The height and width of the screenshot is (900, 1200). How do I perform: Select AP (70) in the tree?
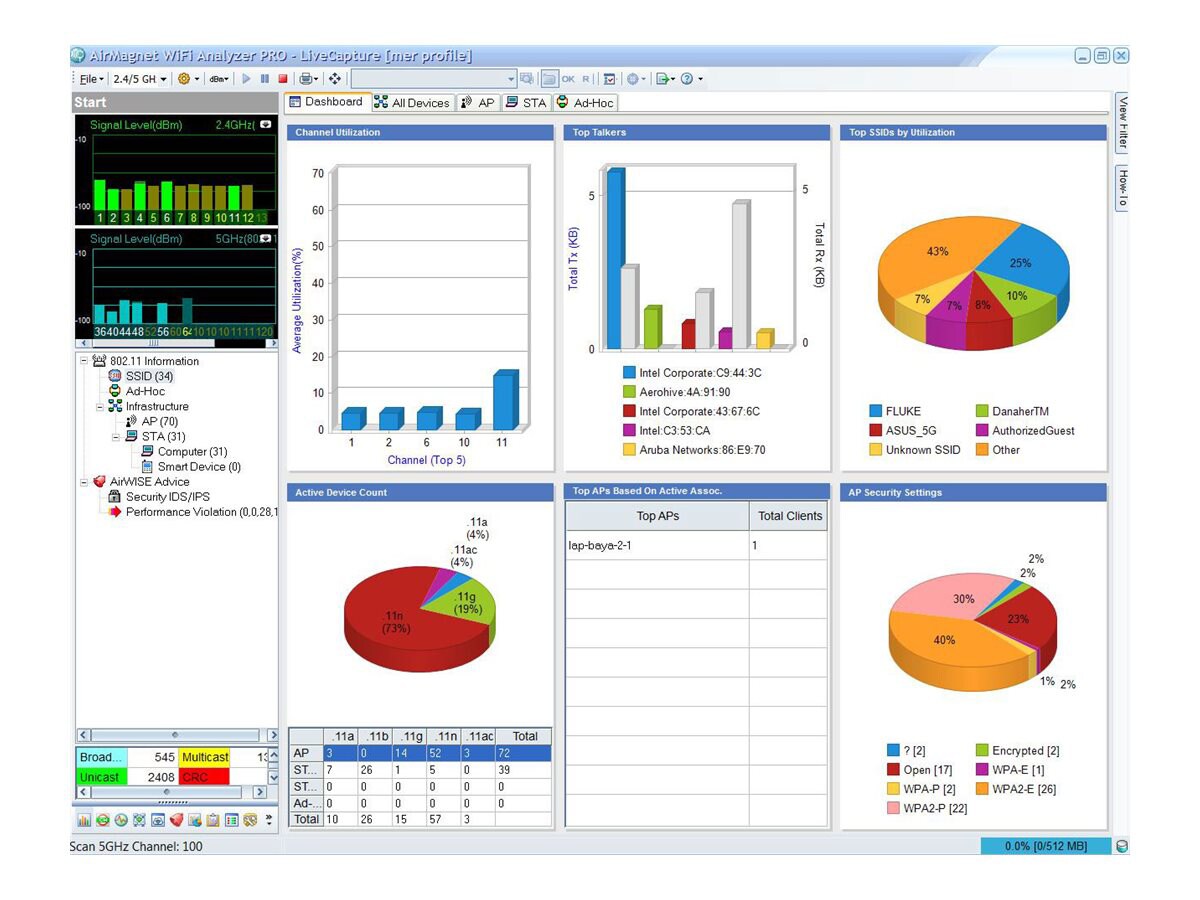pos(160,421)
